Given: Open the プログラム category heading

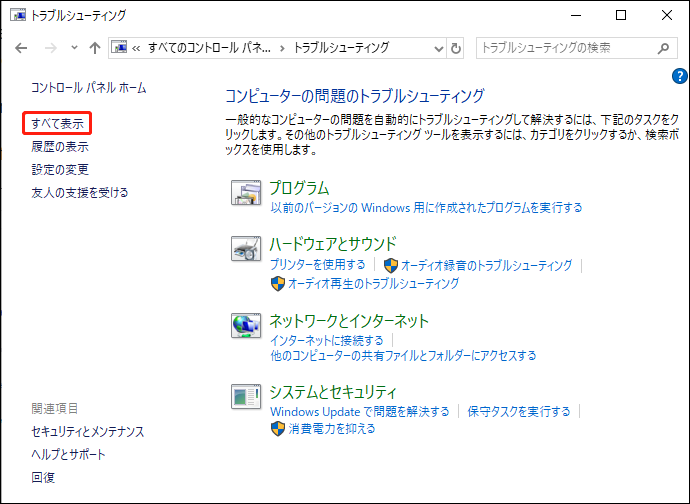Looking at the screenshot, I should point(299,188).
